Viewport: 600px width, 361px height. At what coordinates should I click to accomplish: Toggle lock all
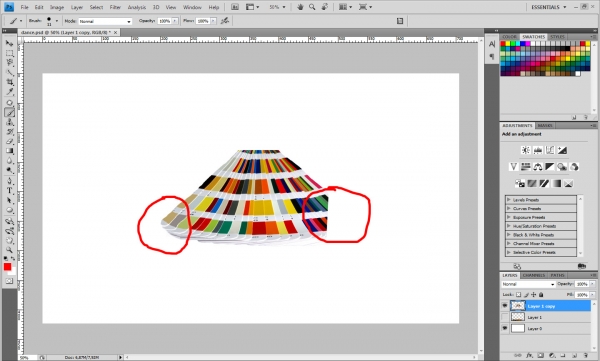pyautogui.click(x=541, y=295)
